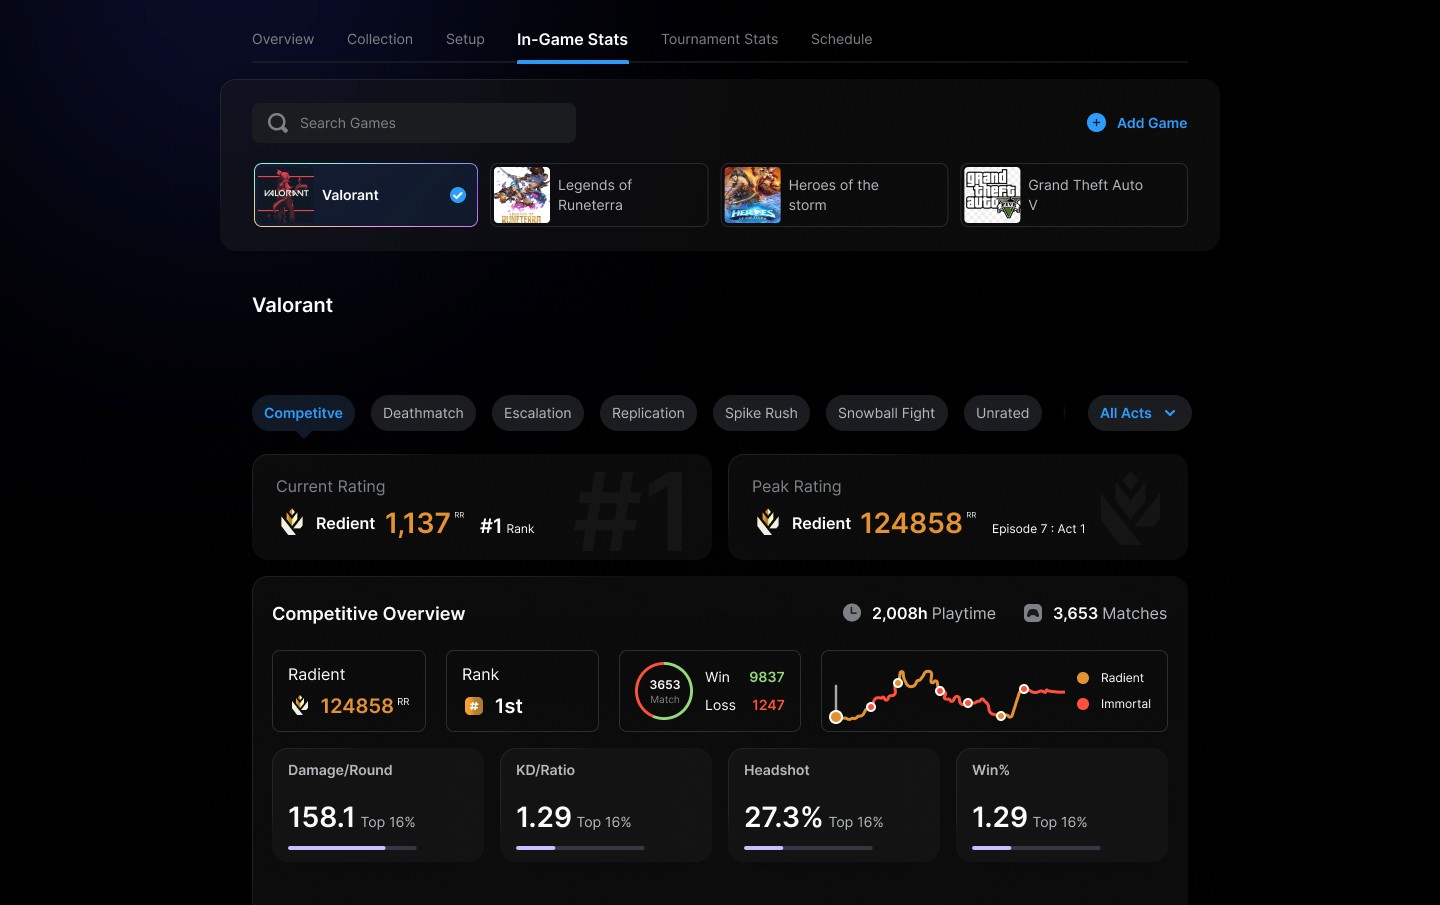Select the Unrated mode filter
The image size is (1440, 905).
[x=1002, y=413]
